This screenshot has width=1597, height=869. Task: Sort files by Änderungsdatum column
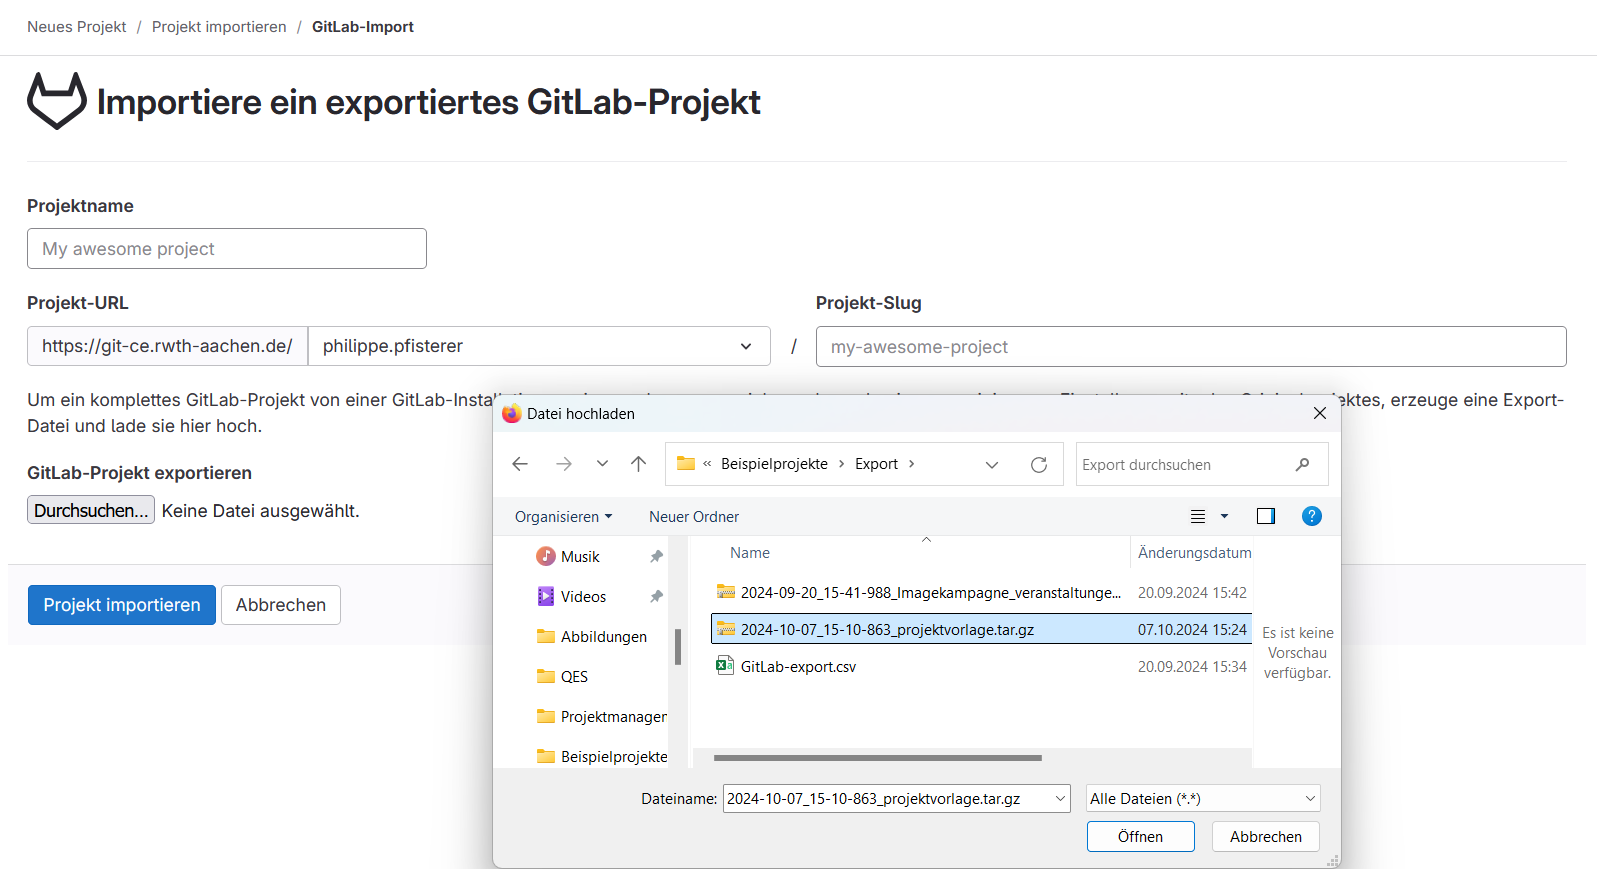[x=1194, y=553]
